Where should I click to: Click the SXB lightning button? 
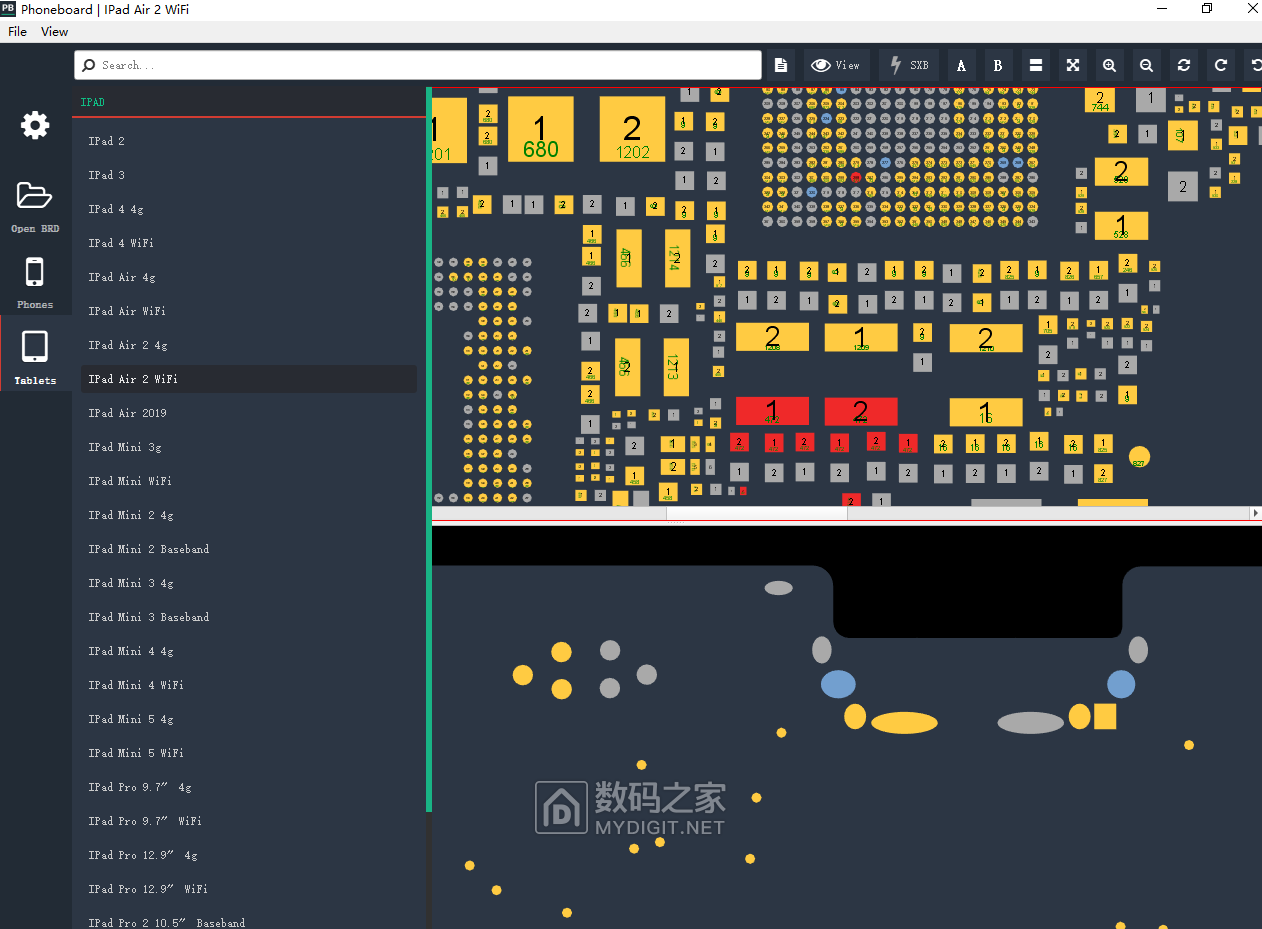click(909, 65)
